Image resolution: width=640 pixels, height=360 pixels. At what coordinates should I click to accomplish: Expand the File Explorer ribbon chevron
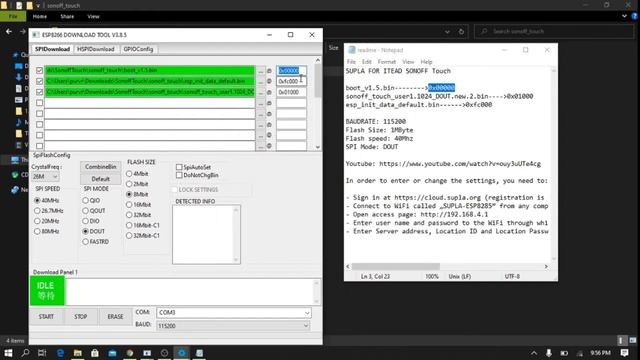(624, 16)
